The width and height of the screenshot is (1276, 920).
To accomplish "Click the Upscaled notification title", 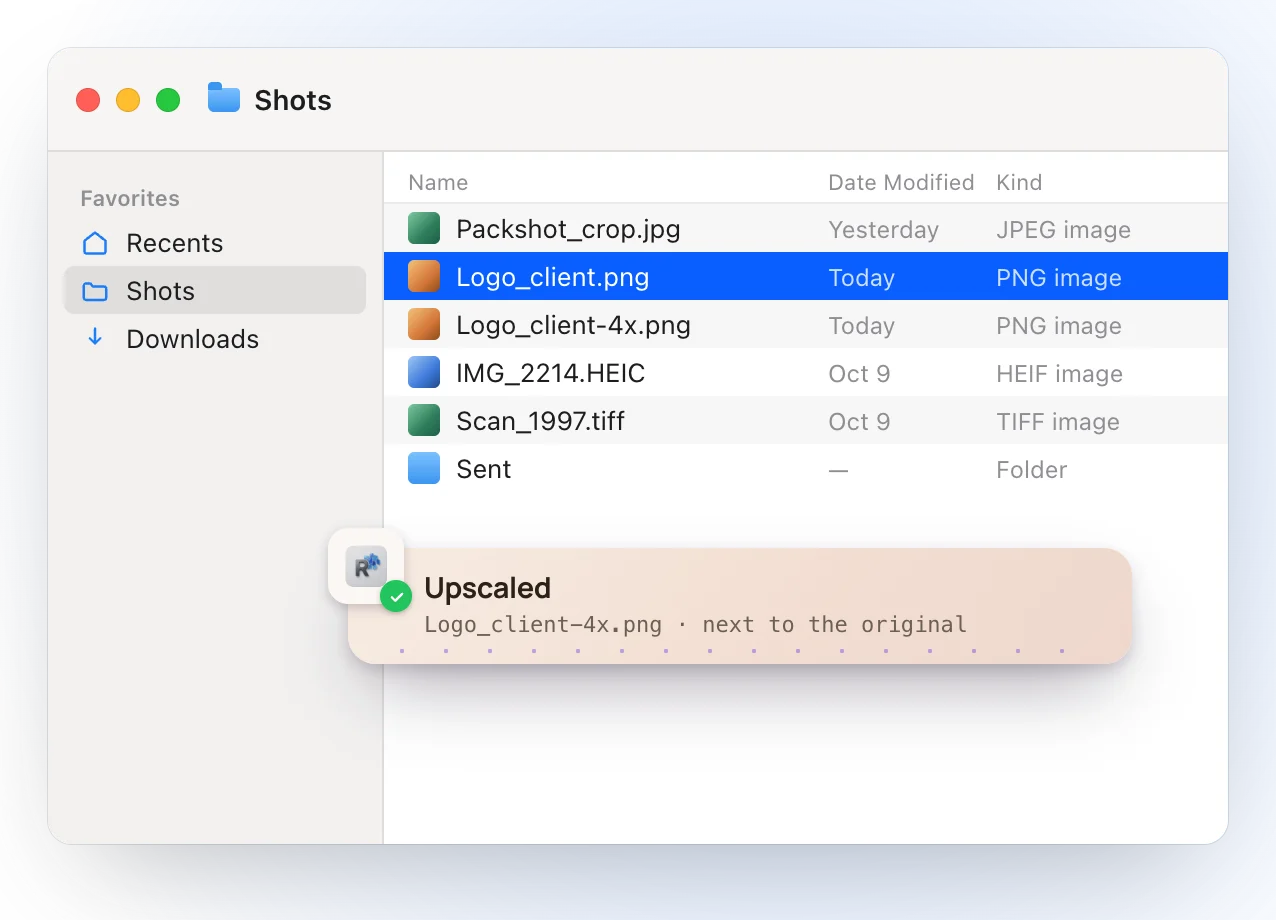I will (488, 588).
